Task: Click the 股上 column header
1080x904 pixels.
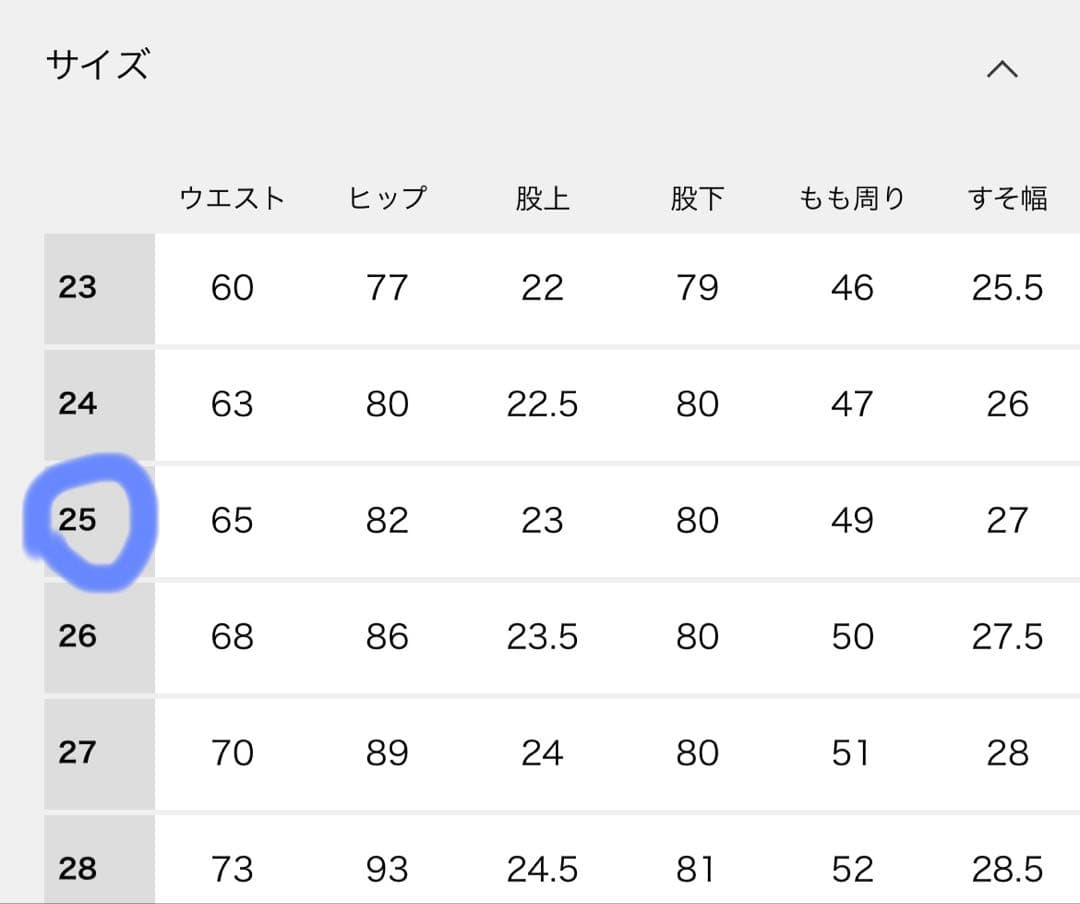Action: 544,198
